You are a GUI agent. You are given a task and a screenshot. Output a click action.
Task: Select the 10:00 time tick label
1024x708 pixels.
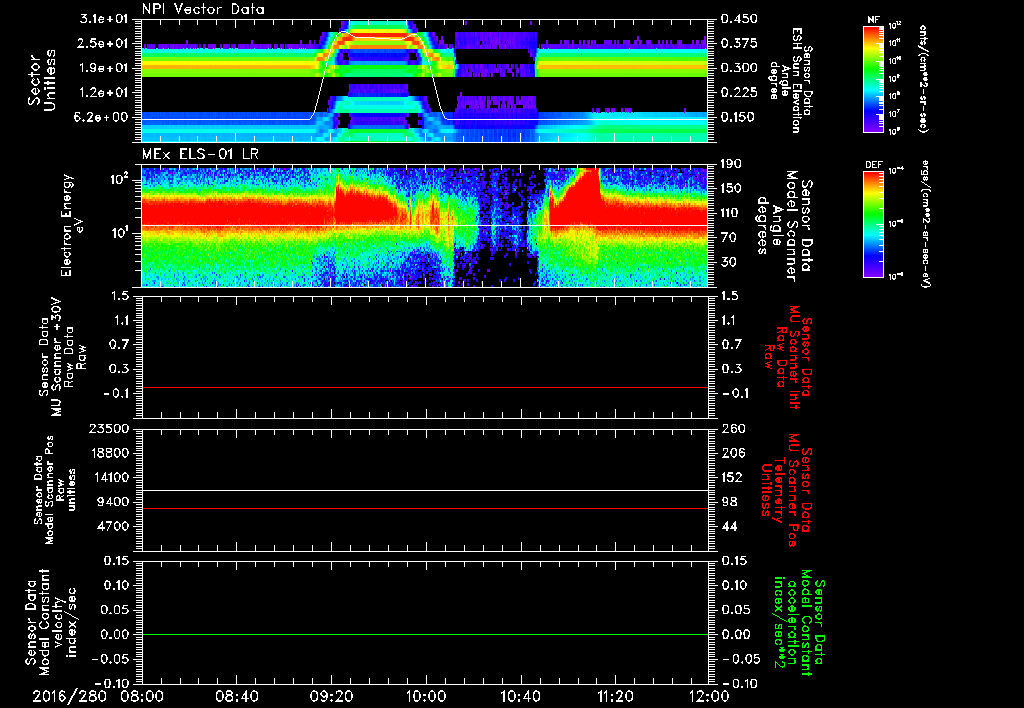[425, 695]
